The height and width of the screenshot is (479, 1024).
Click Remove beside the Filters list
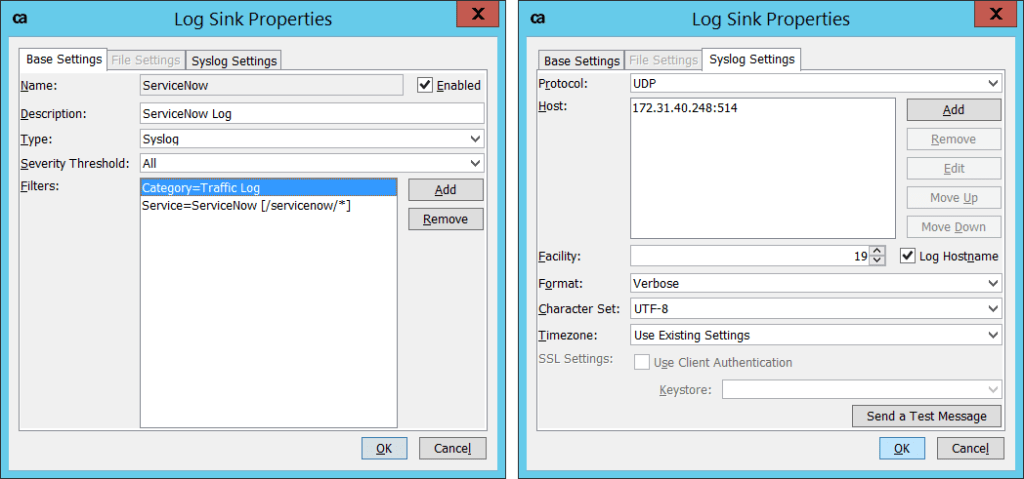tap(445, 219)
